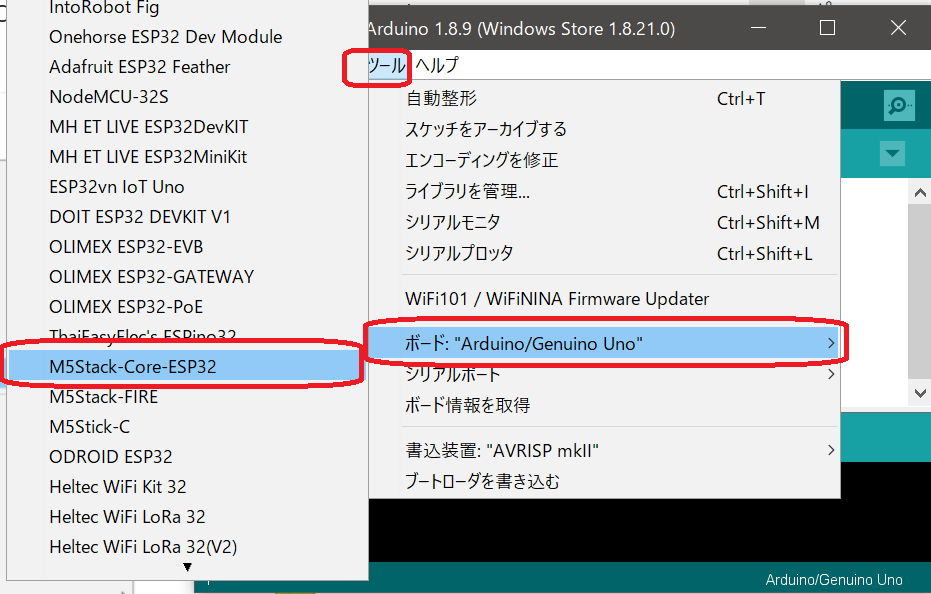Minimize the Arduino window
931x594 pixels.
(758, 28)
